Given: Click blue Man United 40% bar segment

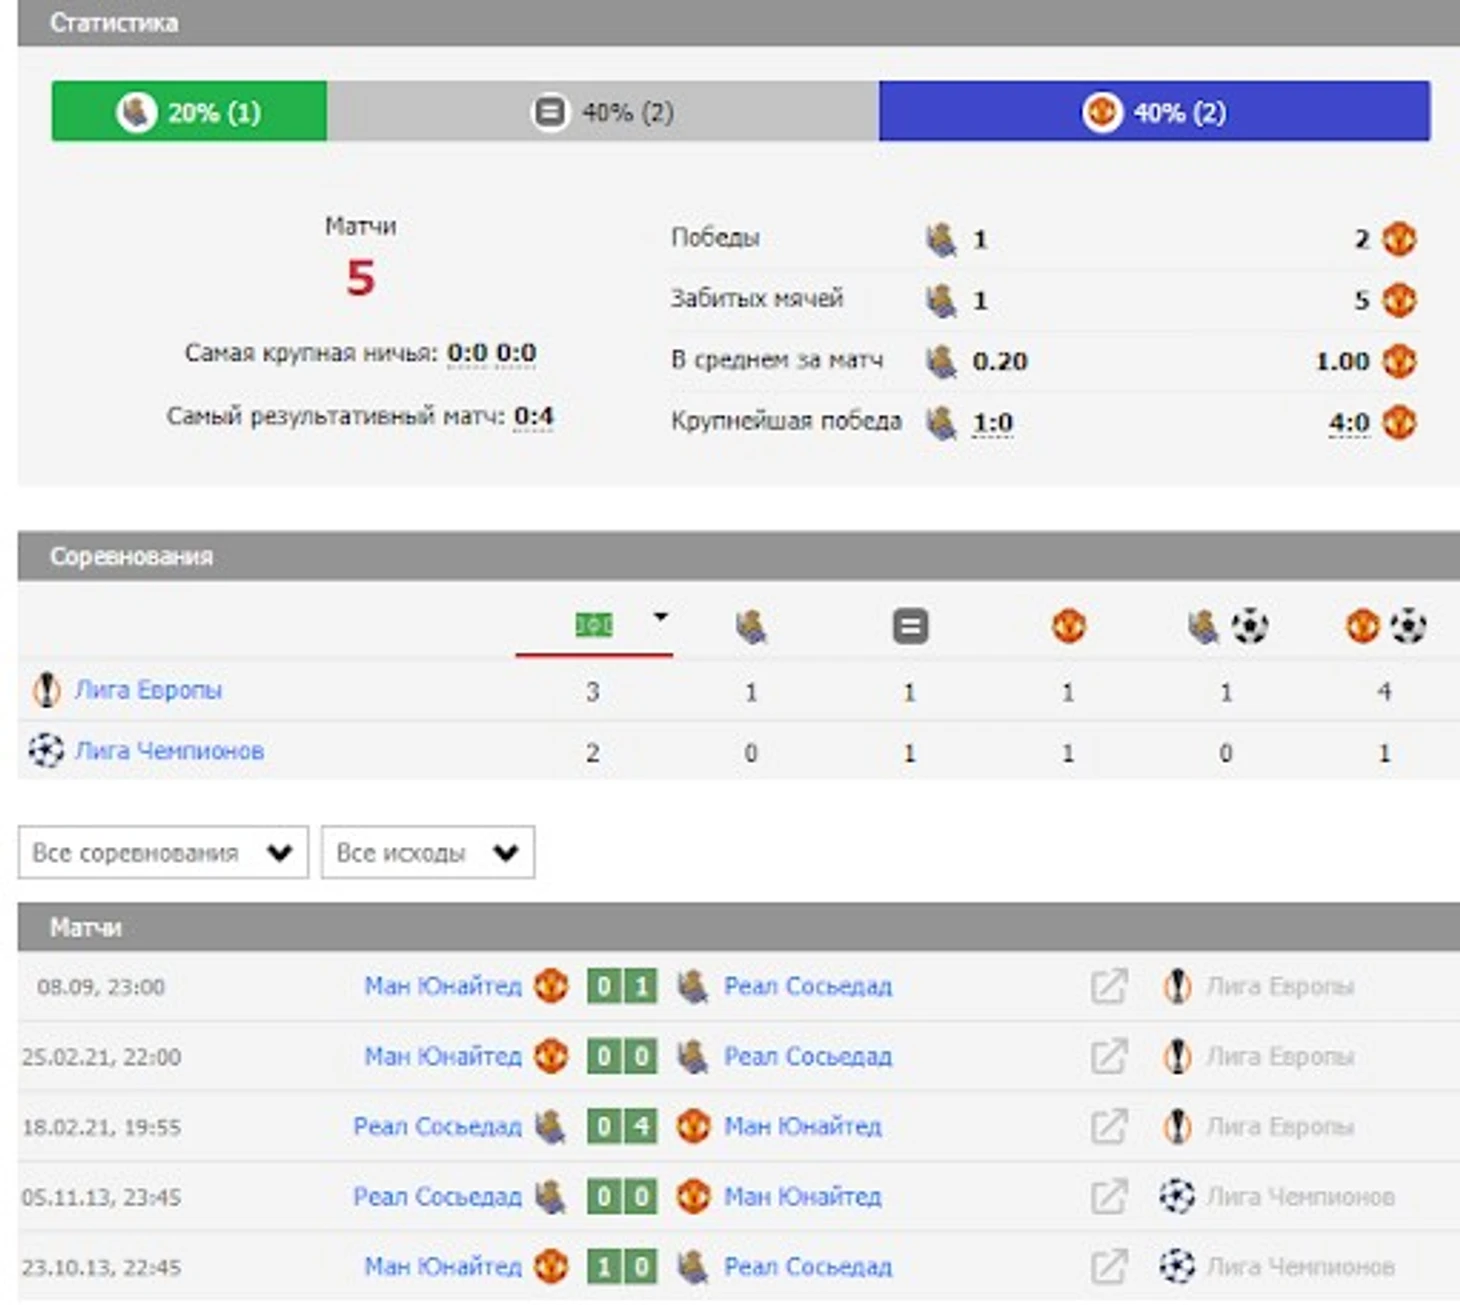Looking at the screenshot, I should (1155, 111).
